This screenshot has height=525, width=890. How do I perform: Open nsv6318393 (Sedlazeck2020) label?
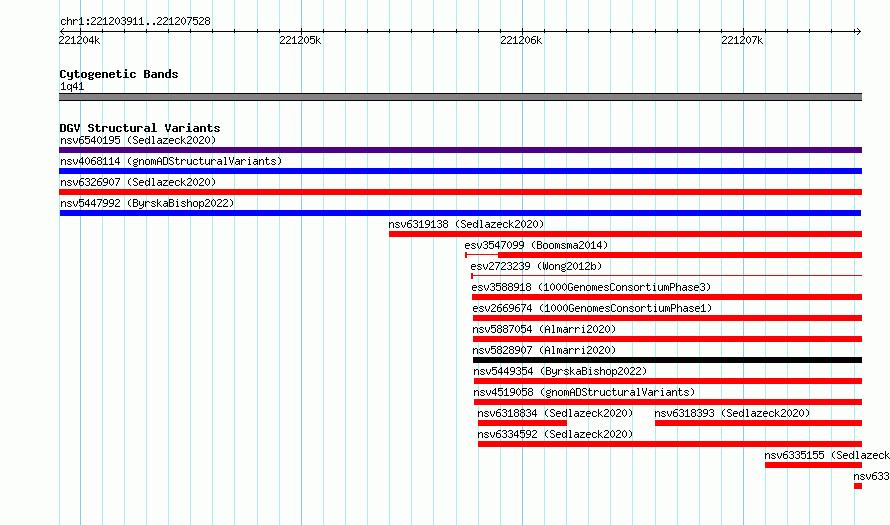[732, 413]
